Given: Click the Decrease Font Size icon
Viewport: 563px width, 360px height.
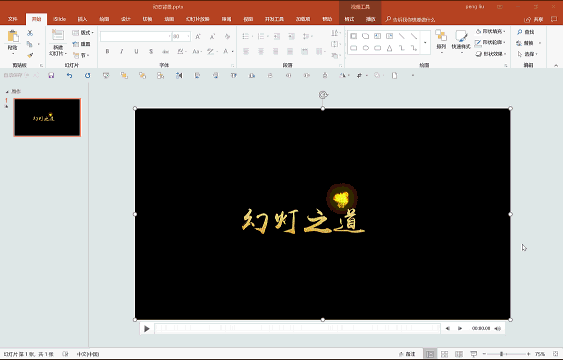Looking at the screenshot, I should click(212, 36).
